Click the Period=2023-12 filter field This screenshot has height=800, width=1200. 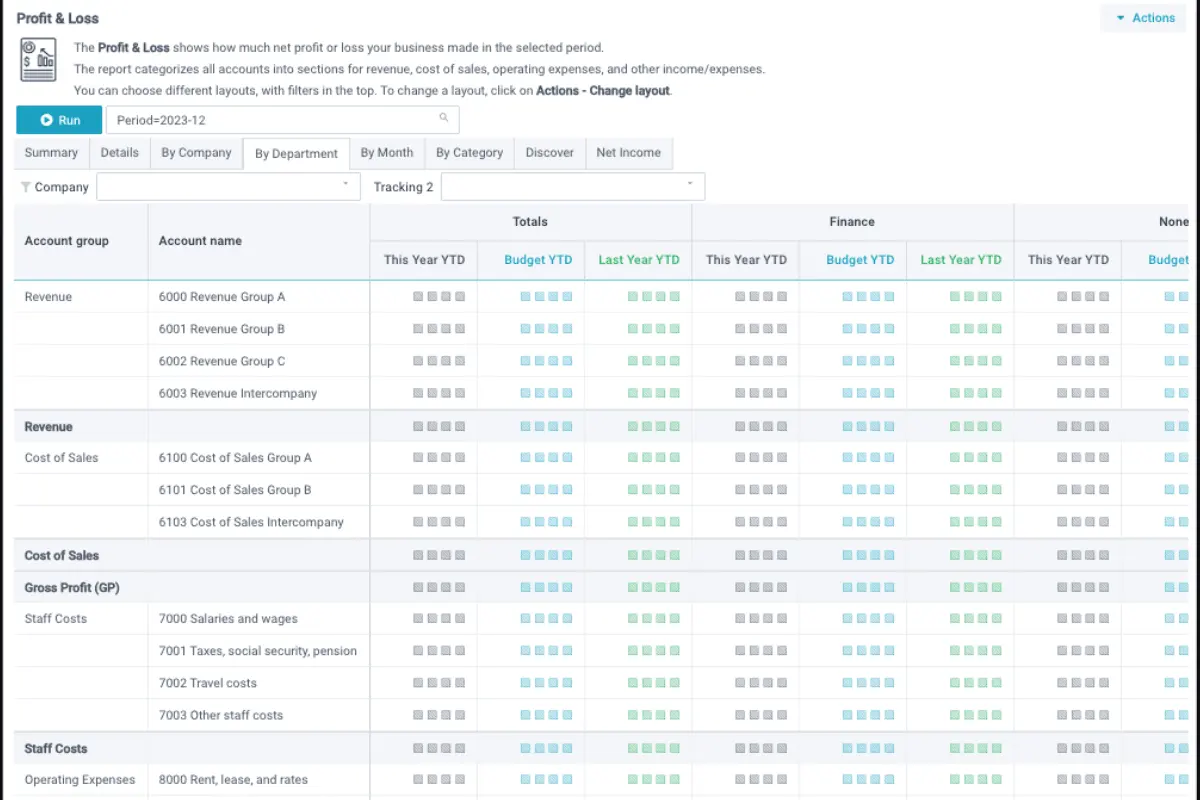[282, 120]
